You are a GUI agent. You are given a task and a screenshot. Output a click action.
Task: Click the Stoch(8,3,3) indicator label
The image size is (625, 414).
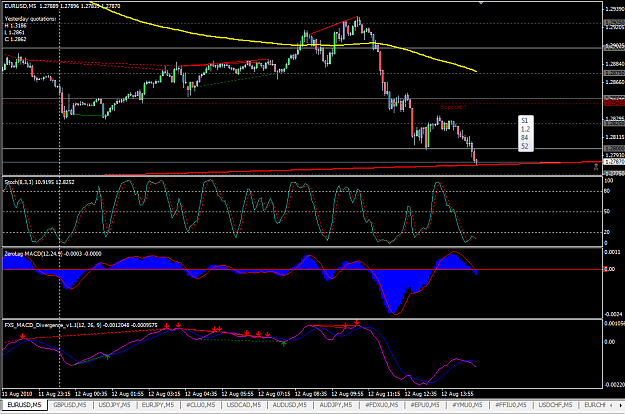pos(39,182)
